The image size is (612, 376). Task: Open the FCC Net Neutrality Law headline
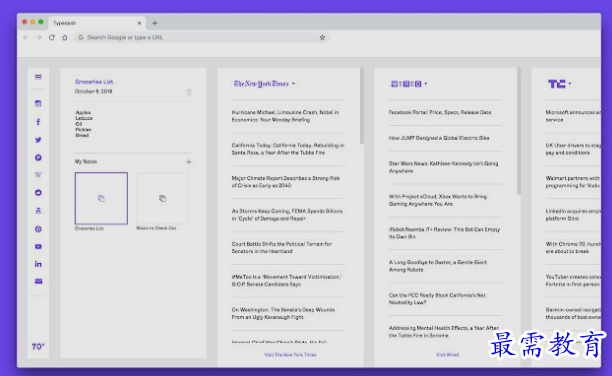point(437,299)
